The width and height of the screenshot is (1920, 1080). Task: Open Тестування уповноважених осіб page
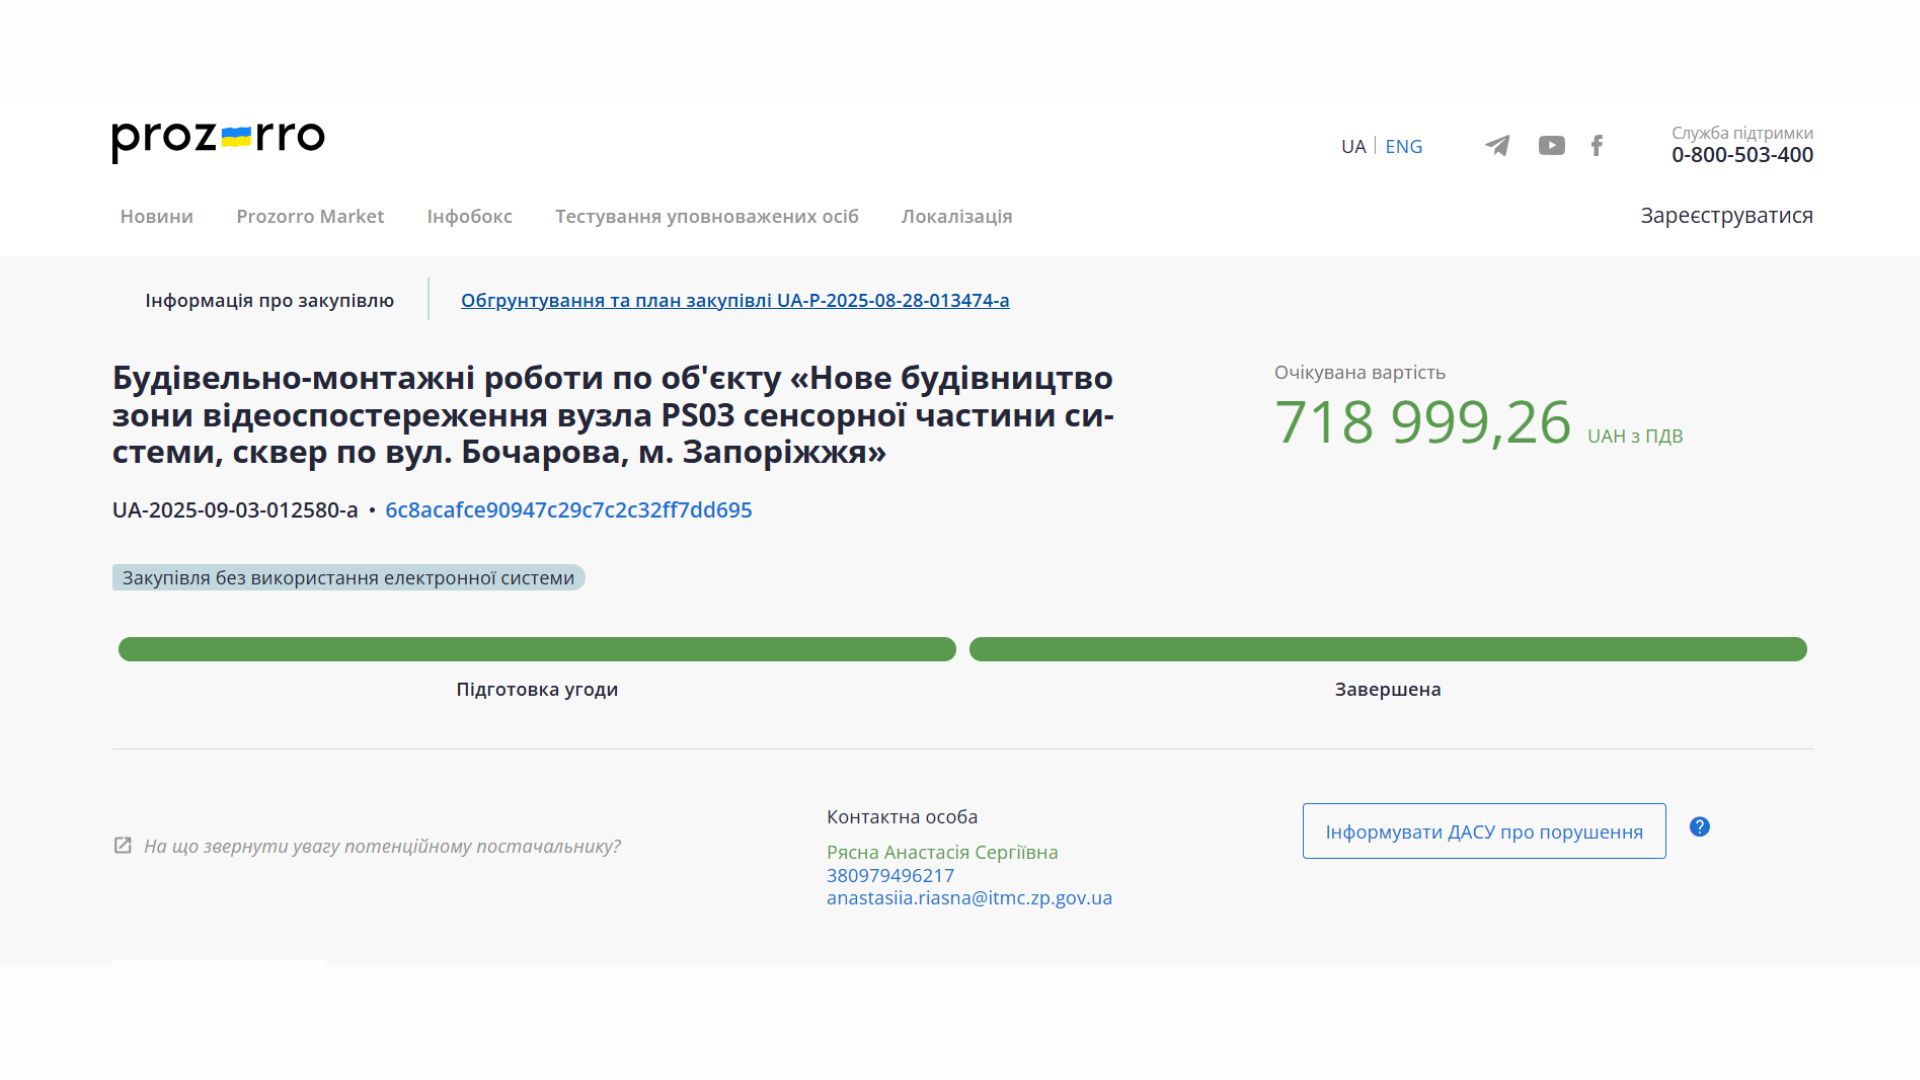[x=707, y=216]
